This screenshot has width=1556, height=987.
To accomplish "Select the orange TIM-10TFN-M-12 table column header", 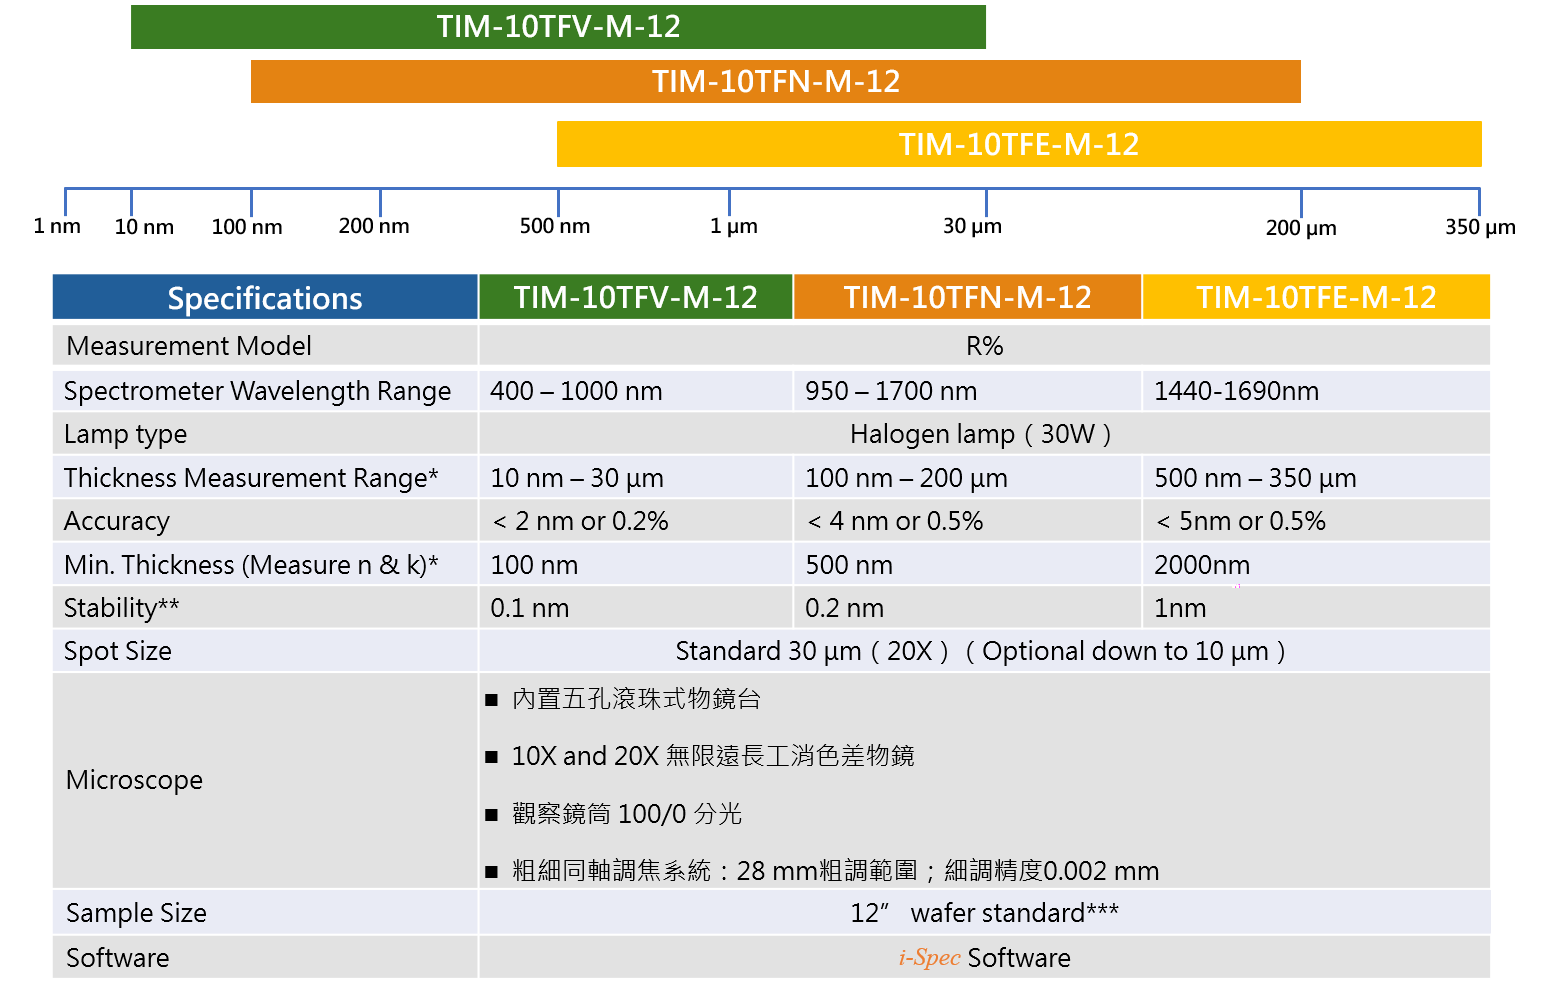I will click(966, 297).
